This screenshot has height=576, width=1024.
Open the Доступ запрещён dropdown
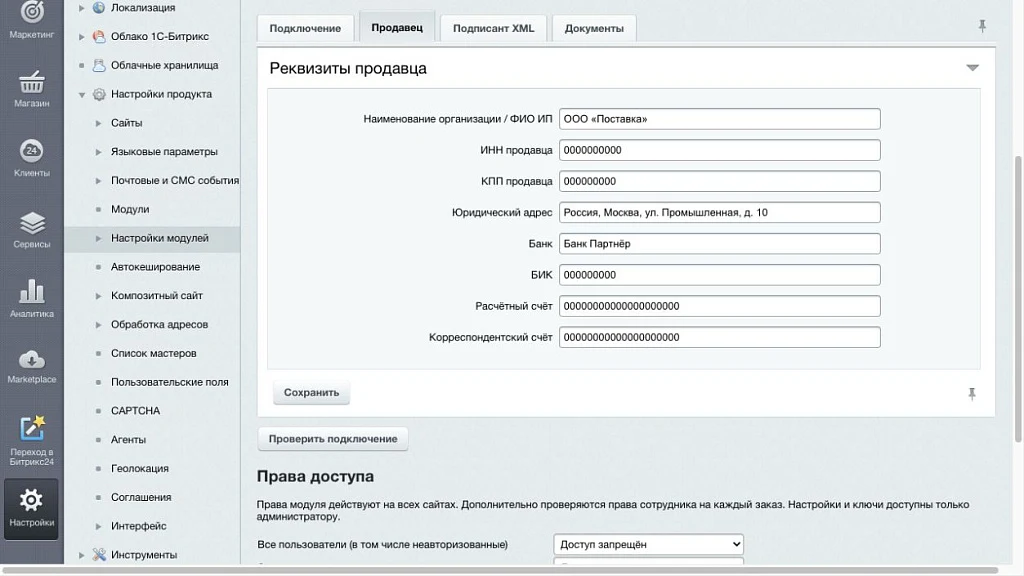pos(648,544)
